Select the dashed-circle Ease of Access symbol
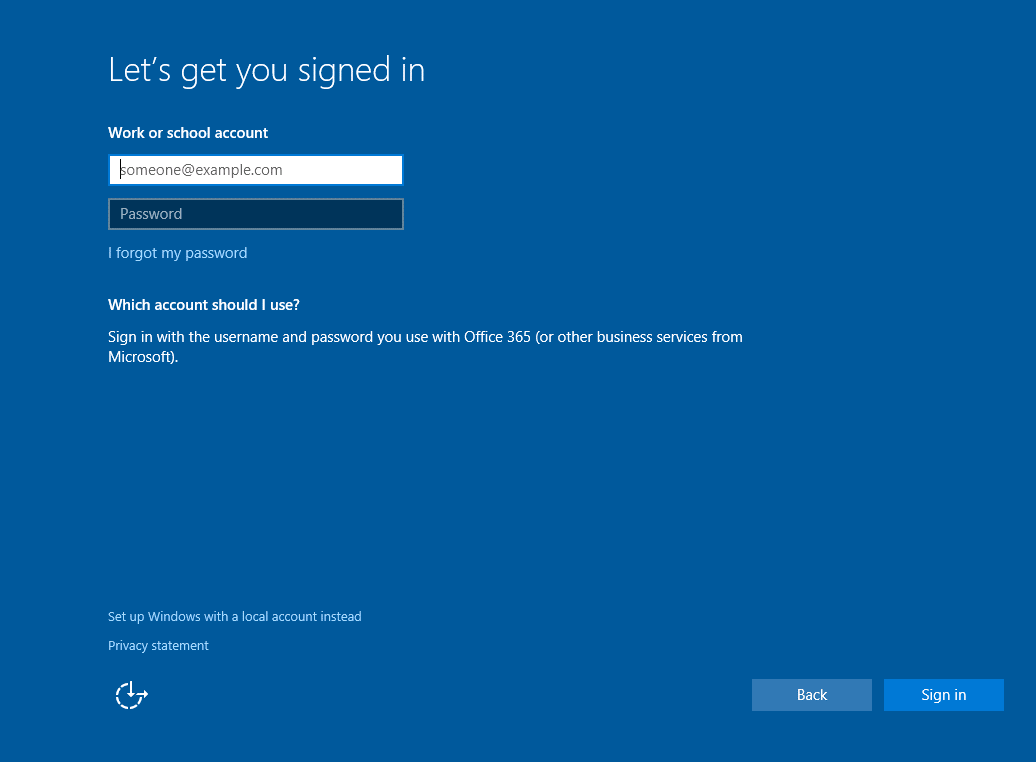The width and height of the screenshot is (1036, 762). pos(131,694)
